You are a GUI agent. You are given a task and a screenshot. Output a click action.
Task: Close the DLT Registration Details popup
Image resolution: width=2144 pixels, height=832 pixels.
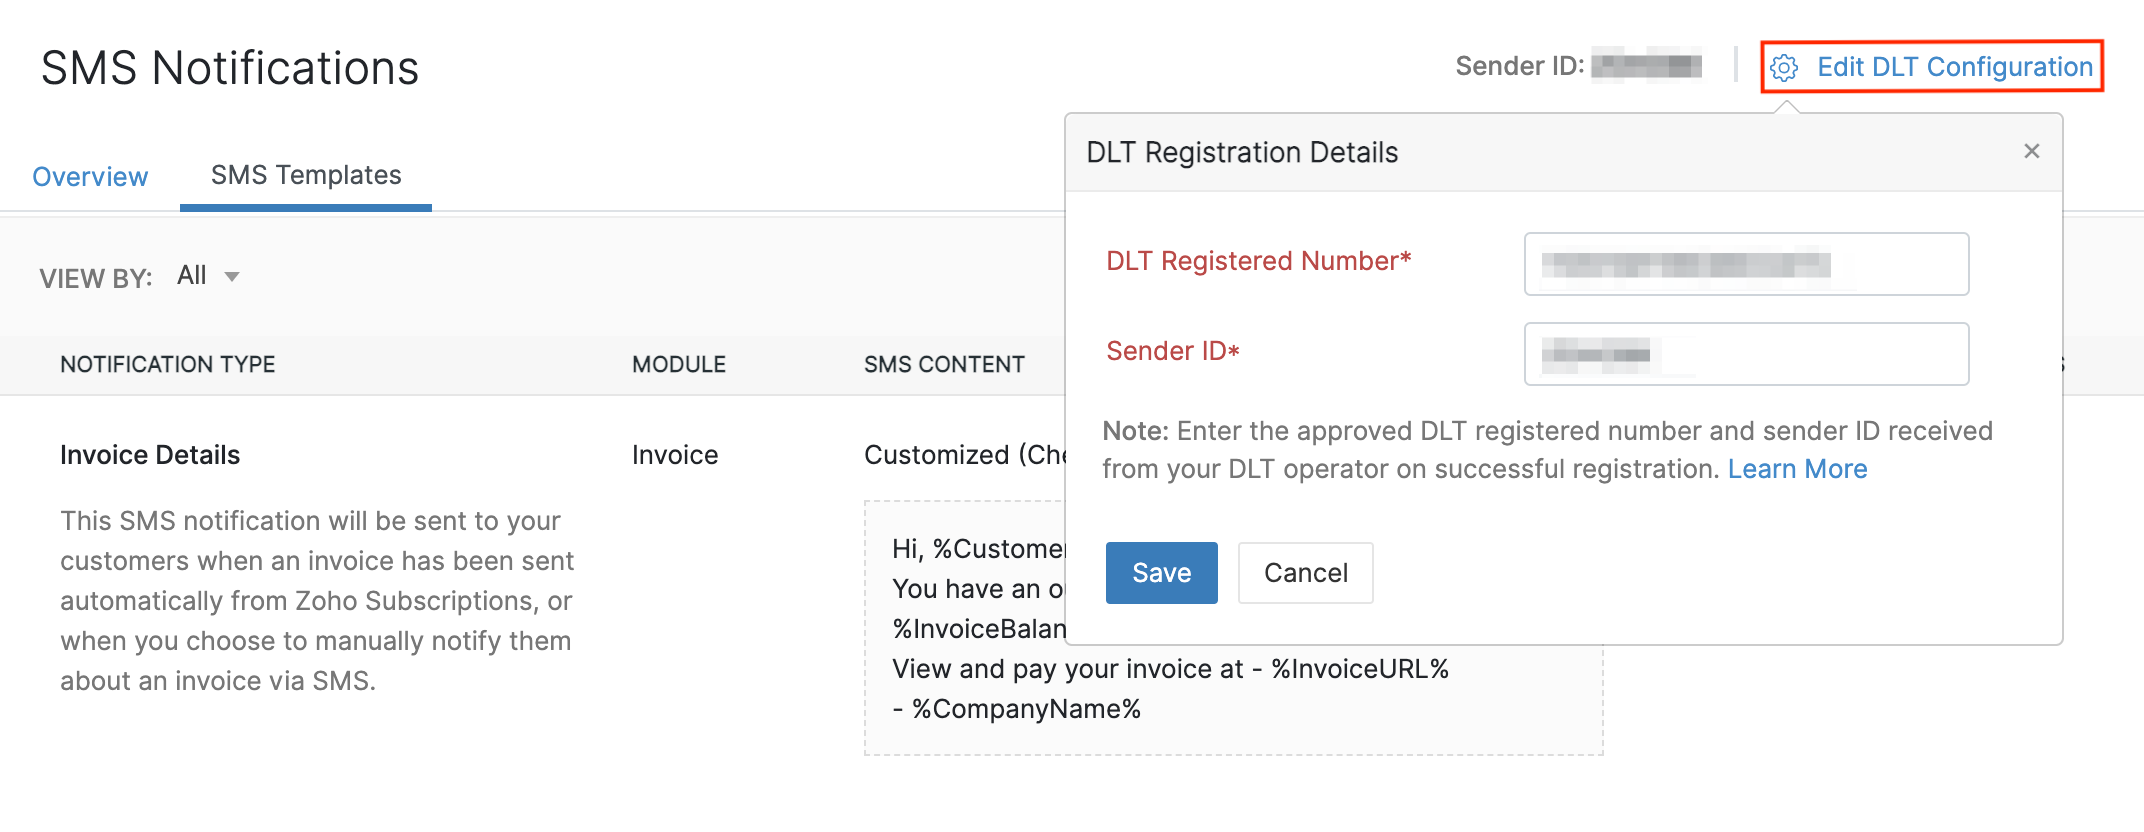(x=2031, y=151)
